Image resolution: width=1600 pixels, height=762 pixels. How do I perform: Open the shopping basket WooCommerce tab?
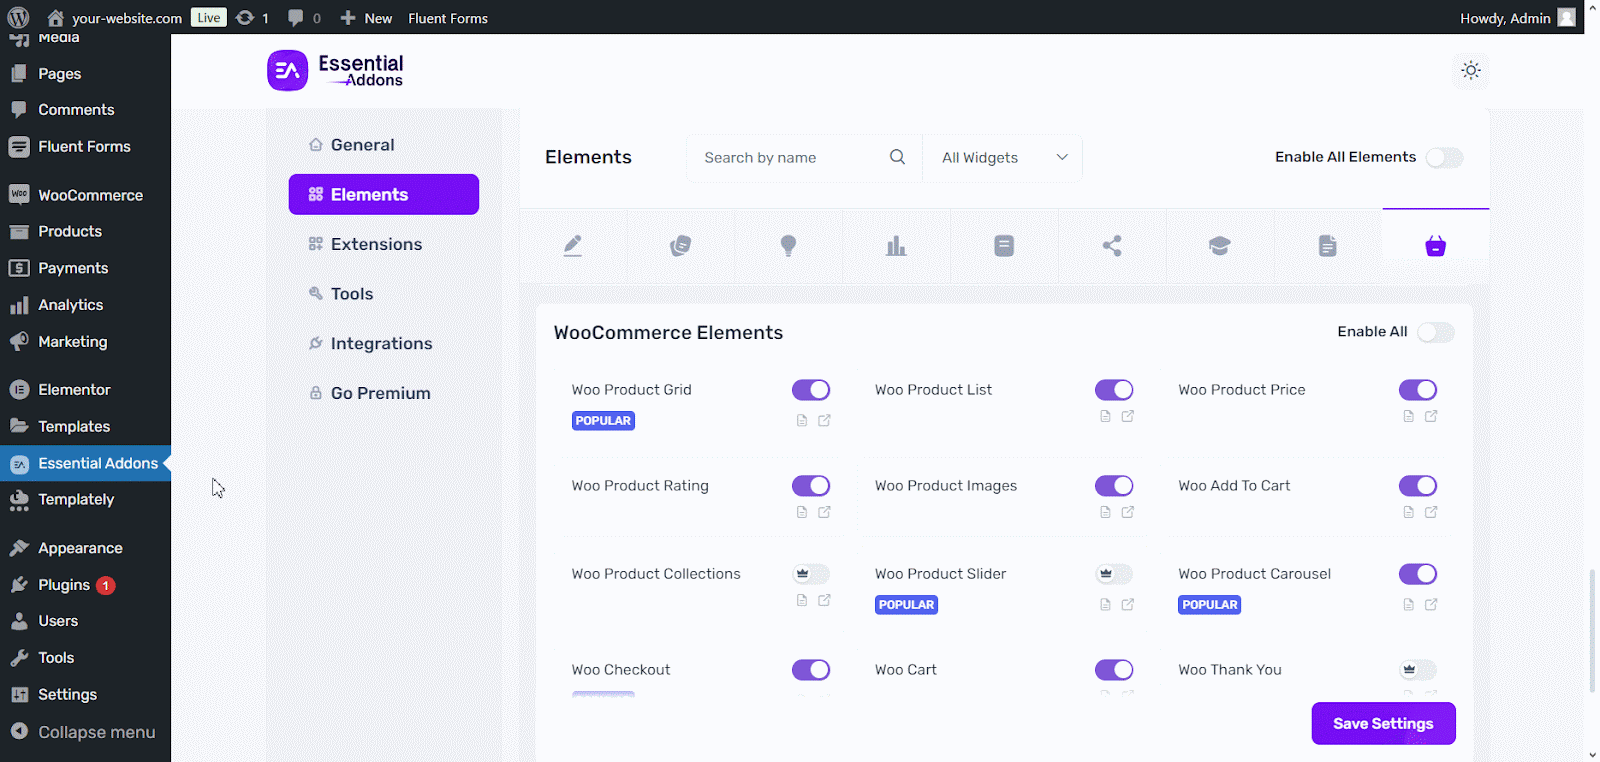point(1435,246)
